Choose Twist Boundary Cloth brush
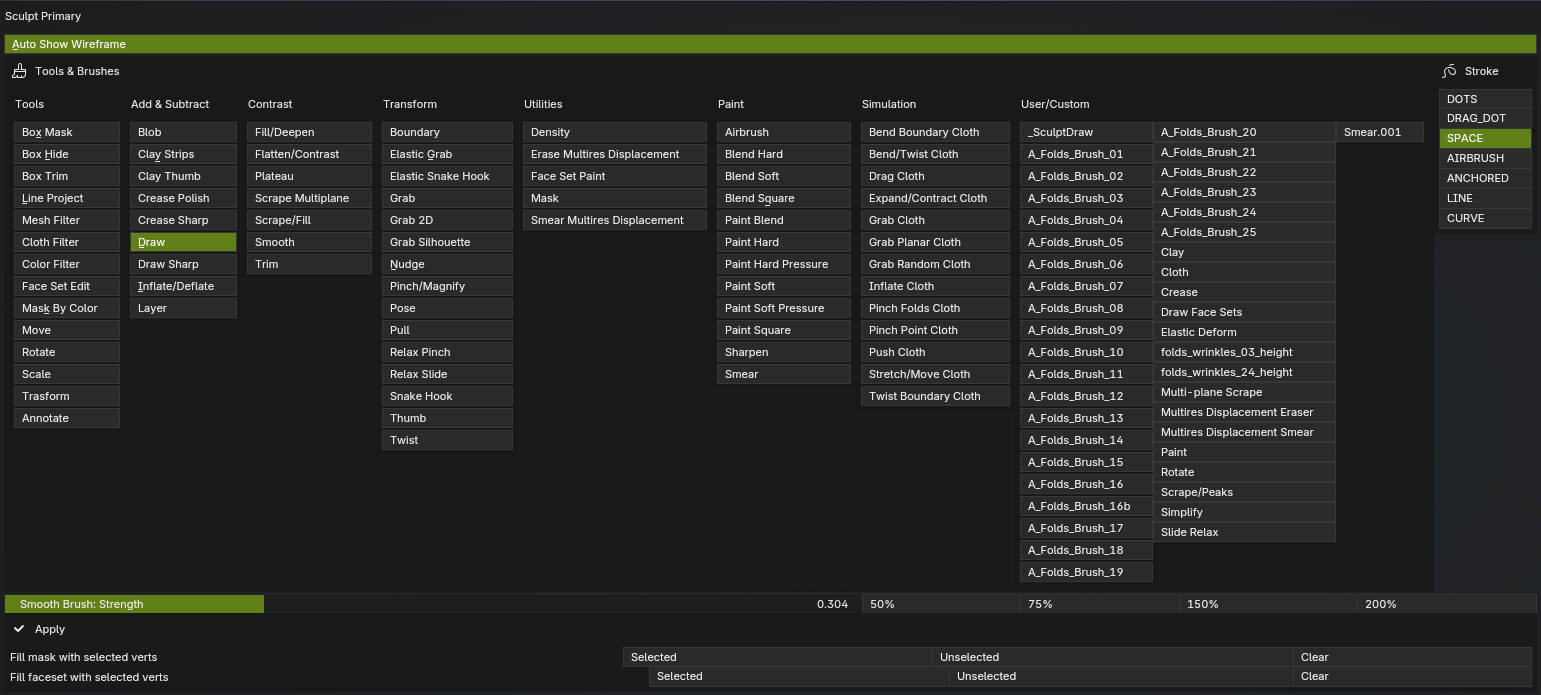Image resolution: width=1541 pixels, height=695 pixels. [x=936, y=396]
